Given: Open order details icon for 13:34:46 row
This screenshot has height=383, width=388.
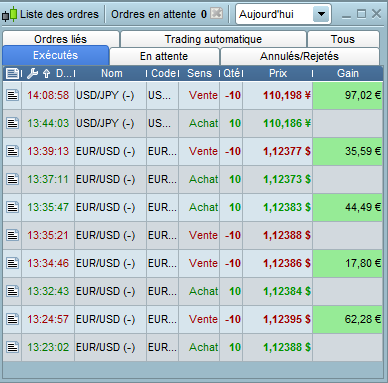Looking at the screenshot, I should (x=12, y=263).
